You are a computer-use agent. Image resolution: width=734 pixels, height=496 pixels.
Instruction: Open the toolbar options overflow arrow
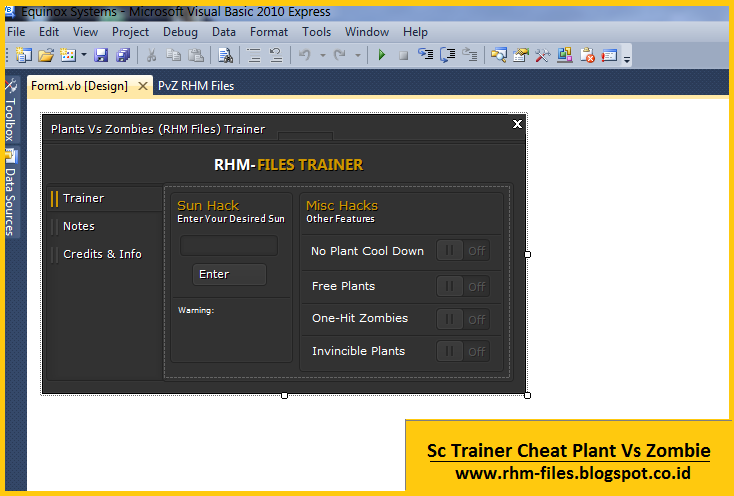627,58
